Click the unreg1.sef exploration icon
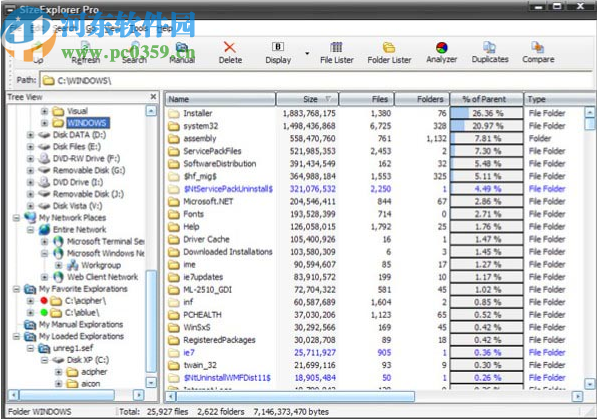 click(44, 348)
